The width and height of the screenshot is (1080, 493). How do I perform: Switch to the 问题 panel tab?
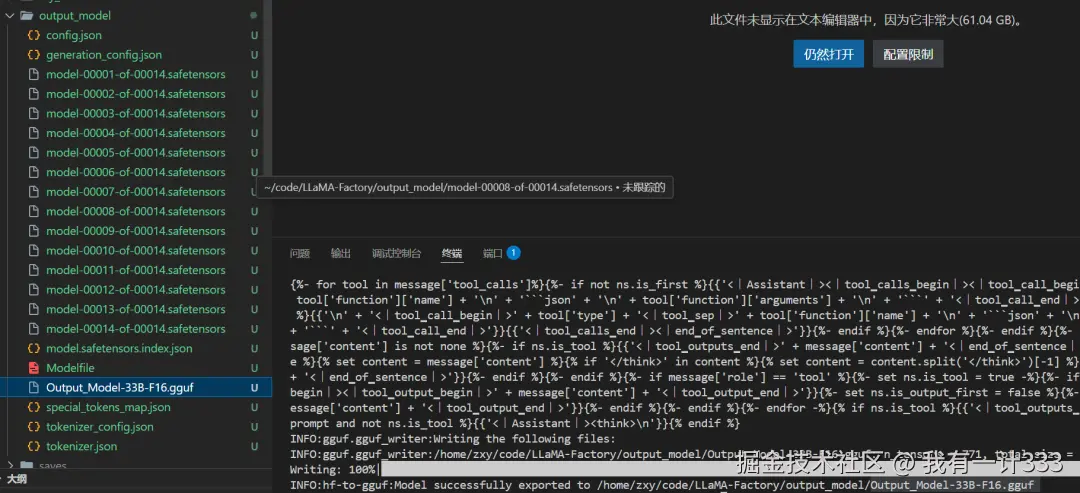tap(300, 253)
